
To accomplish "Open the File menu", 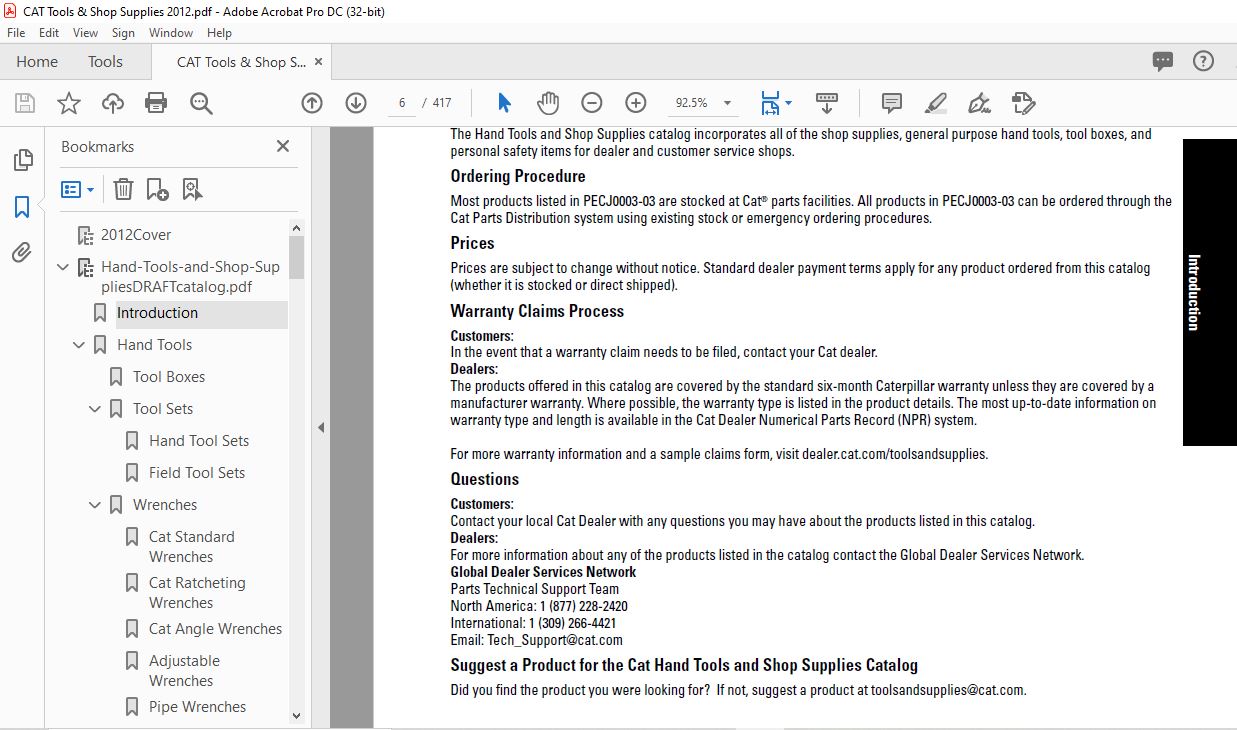I will click(16, 33).
